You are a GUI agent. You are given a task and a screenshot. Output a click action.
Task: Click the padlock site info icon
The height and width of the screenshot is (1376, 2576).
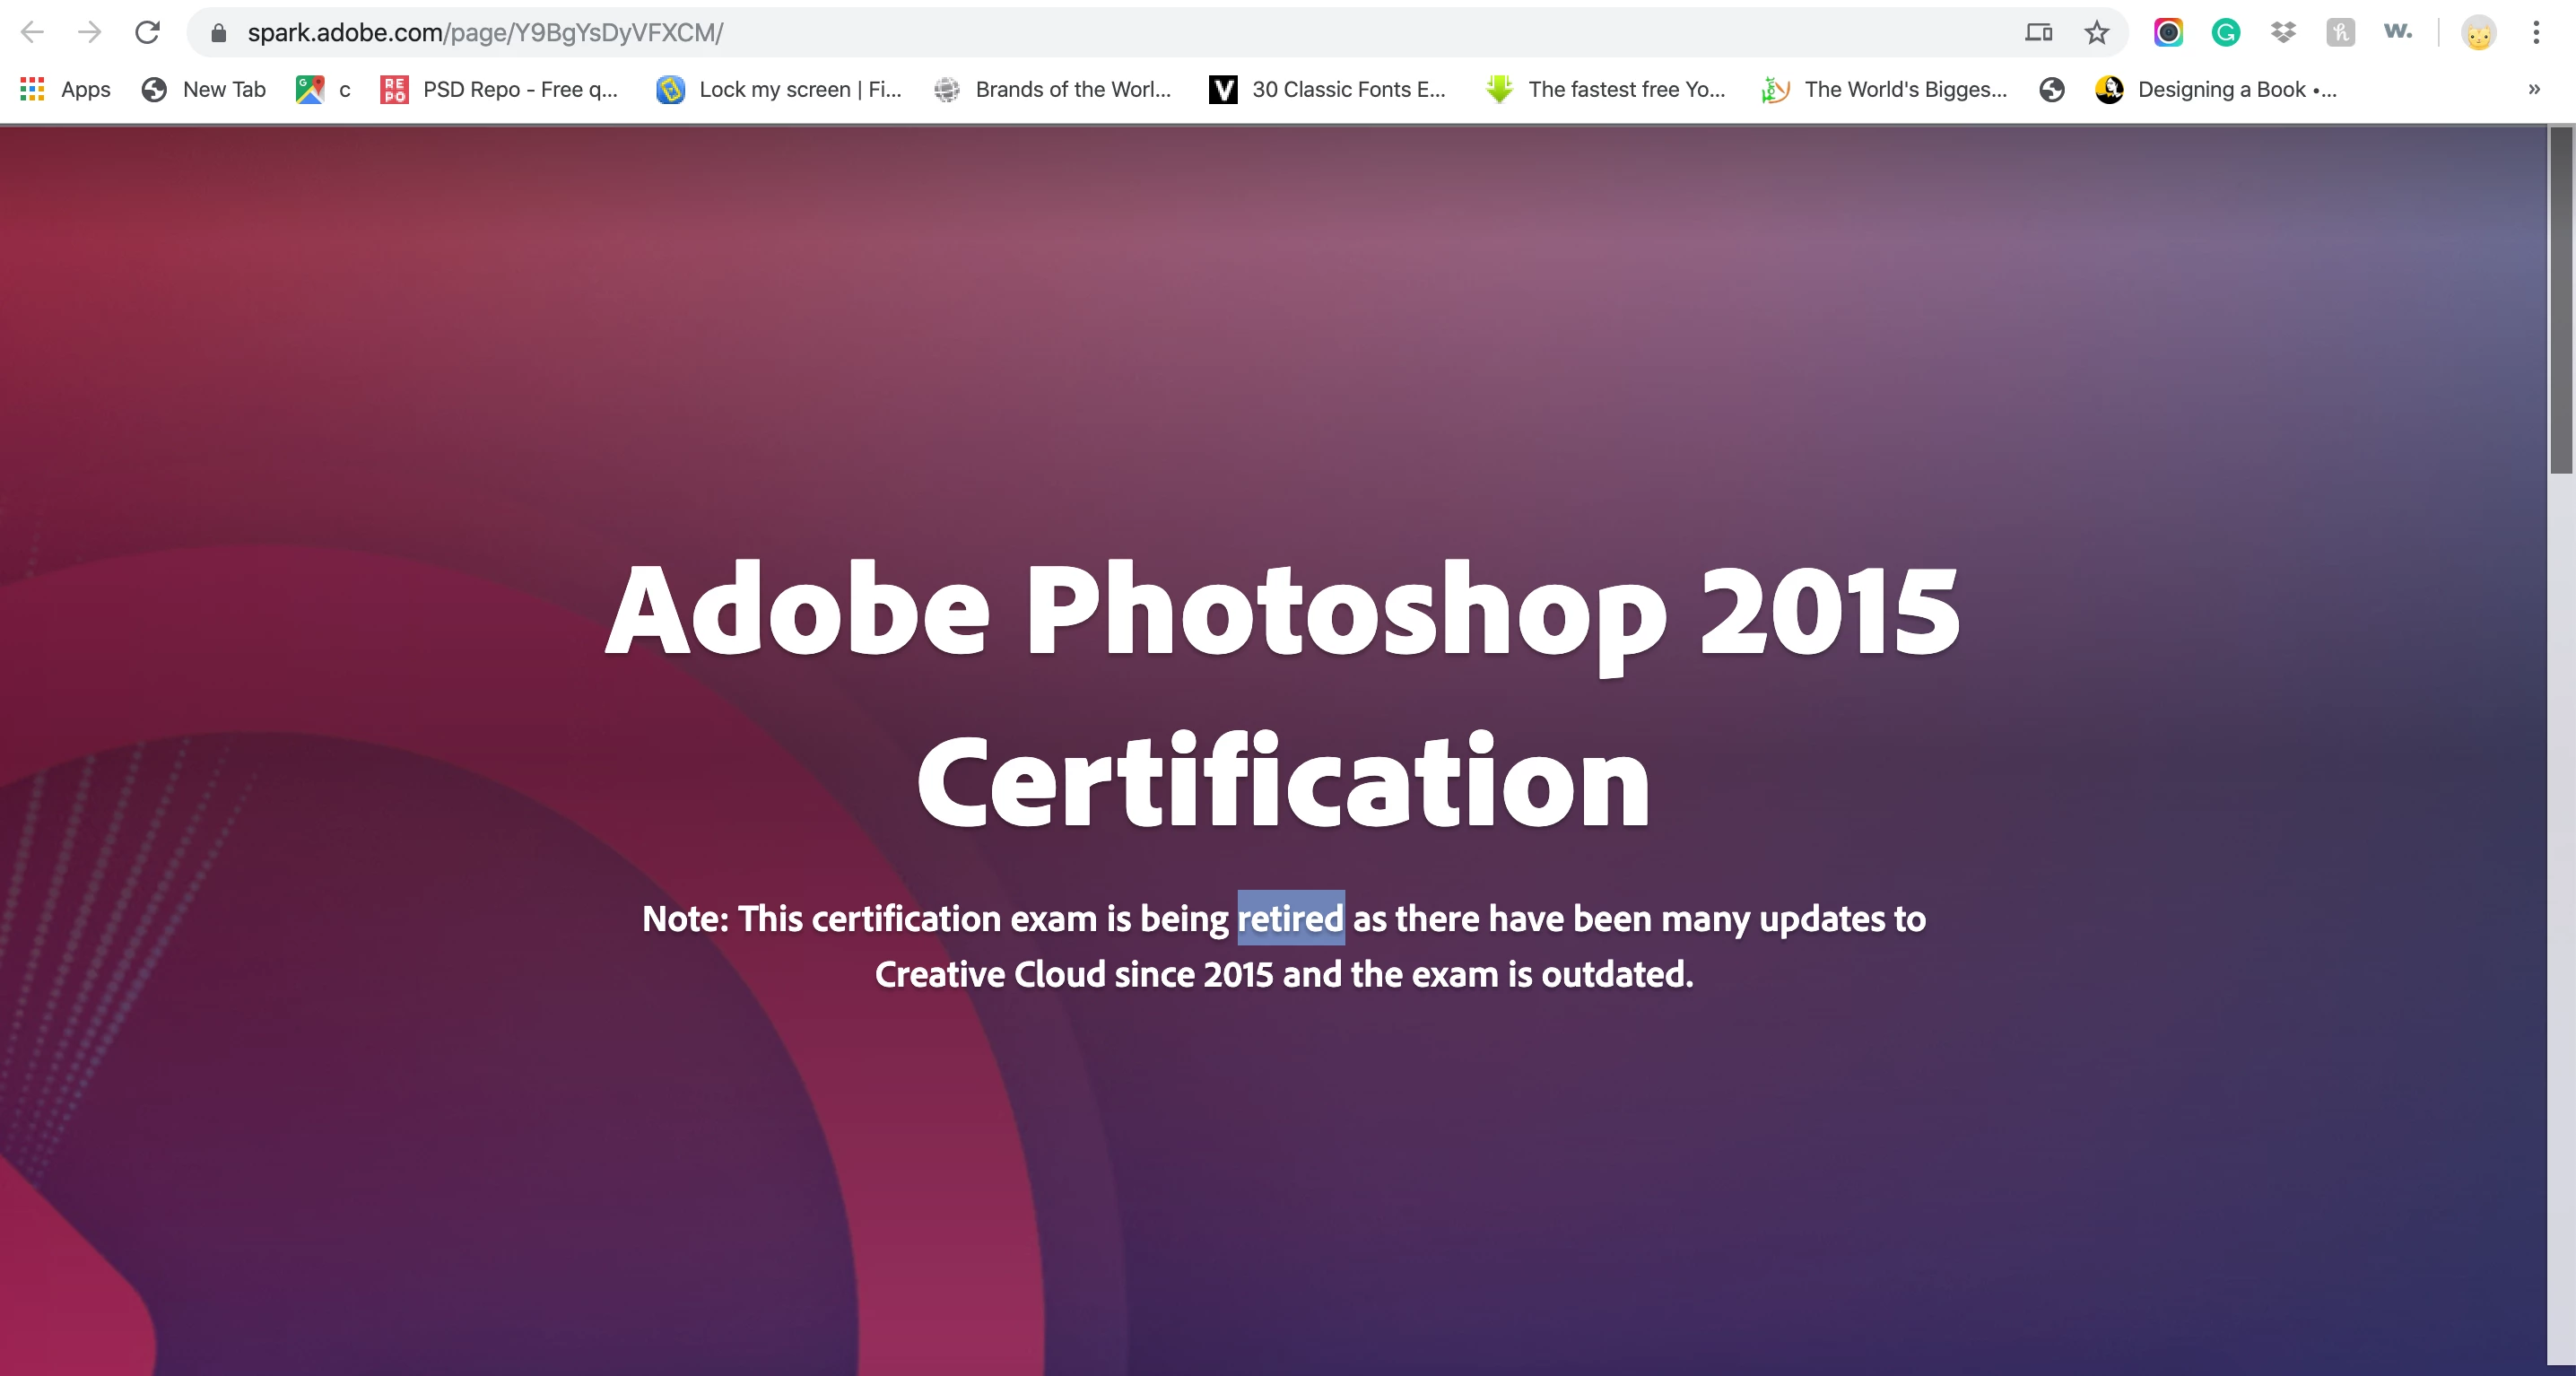coord(219,33)
